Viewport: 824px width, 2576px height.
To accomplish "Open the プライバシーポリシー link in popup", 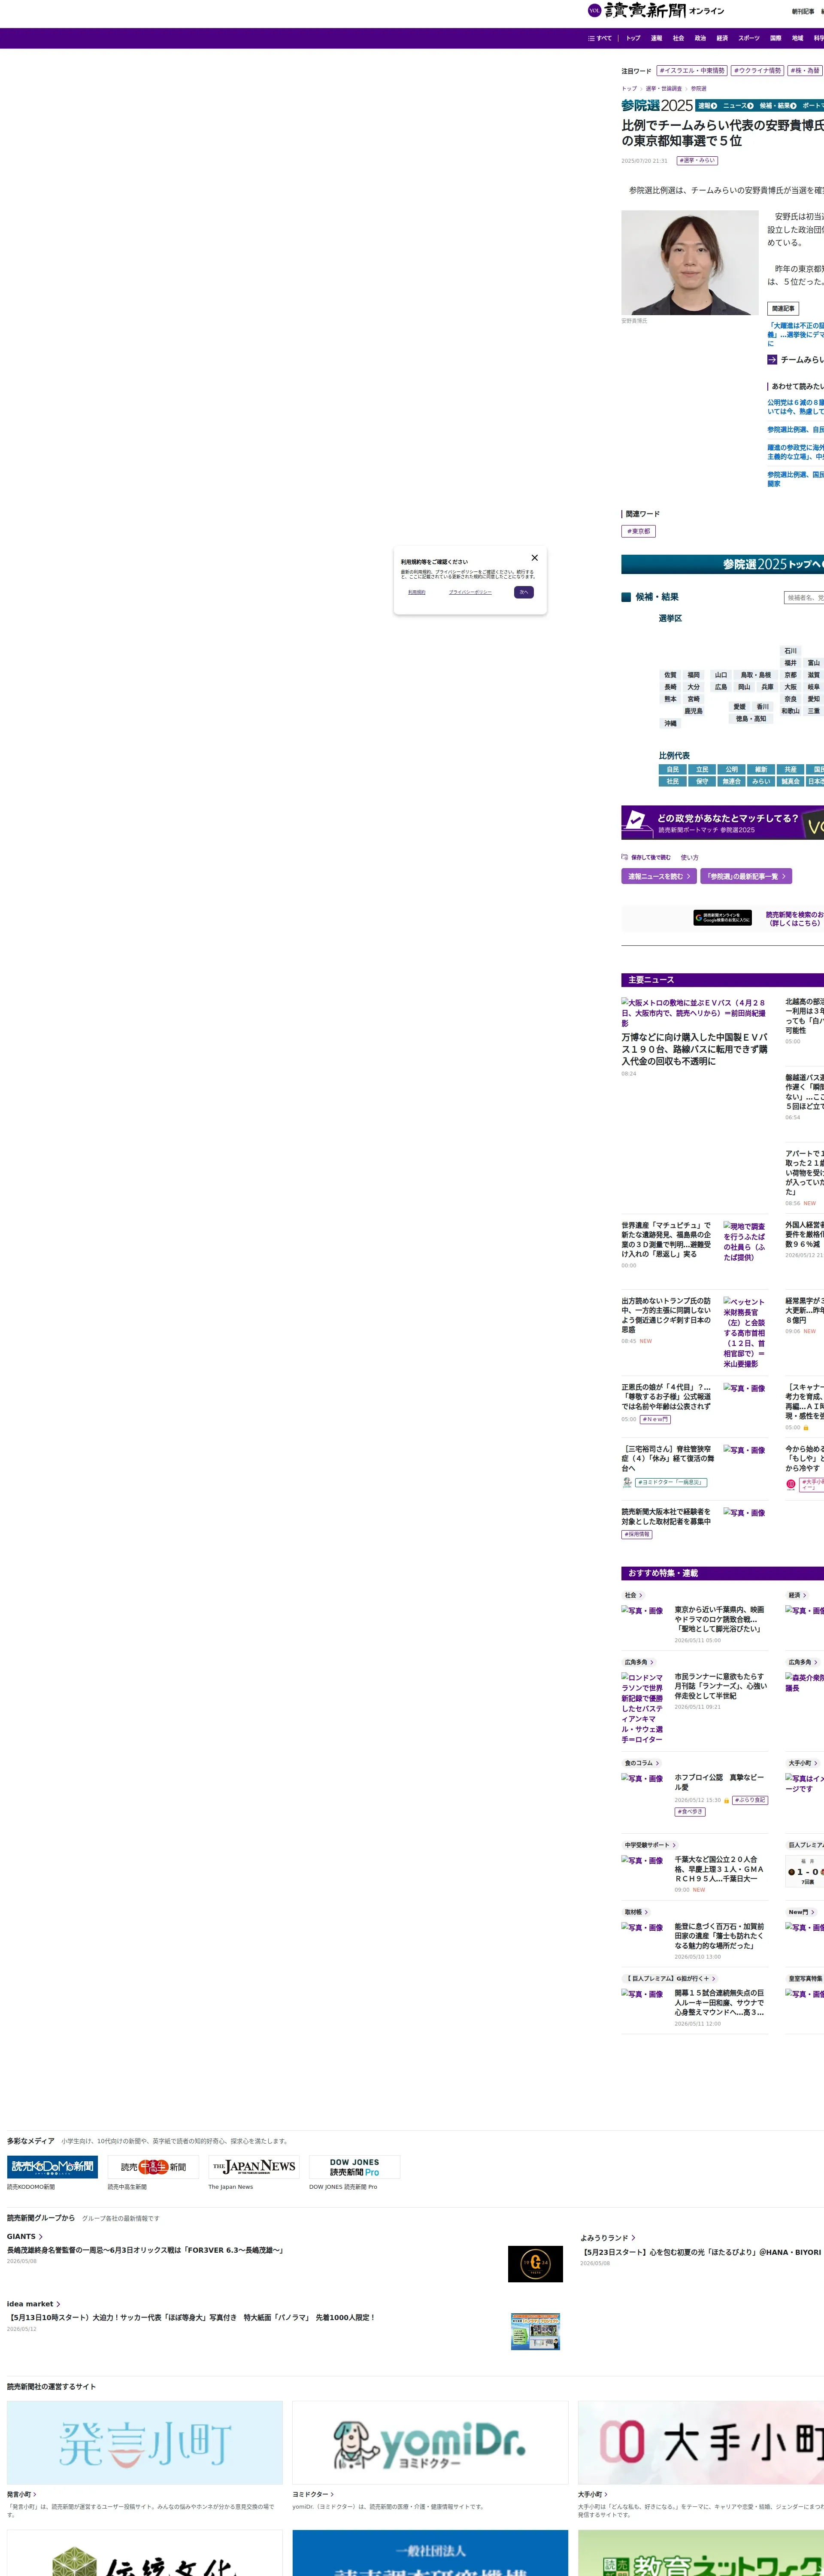I will pos(470,592).
